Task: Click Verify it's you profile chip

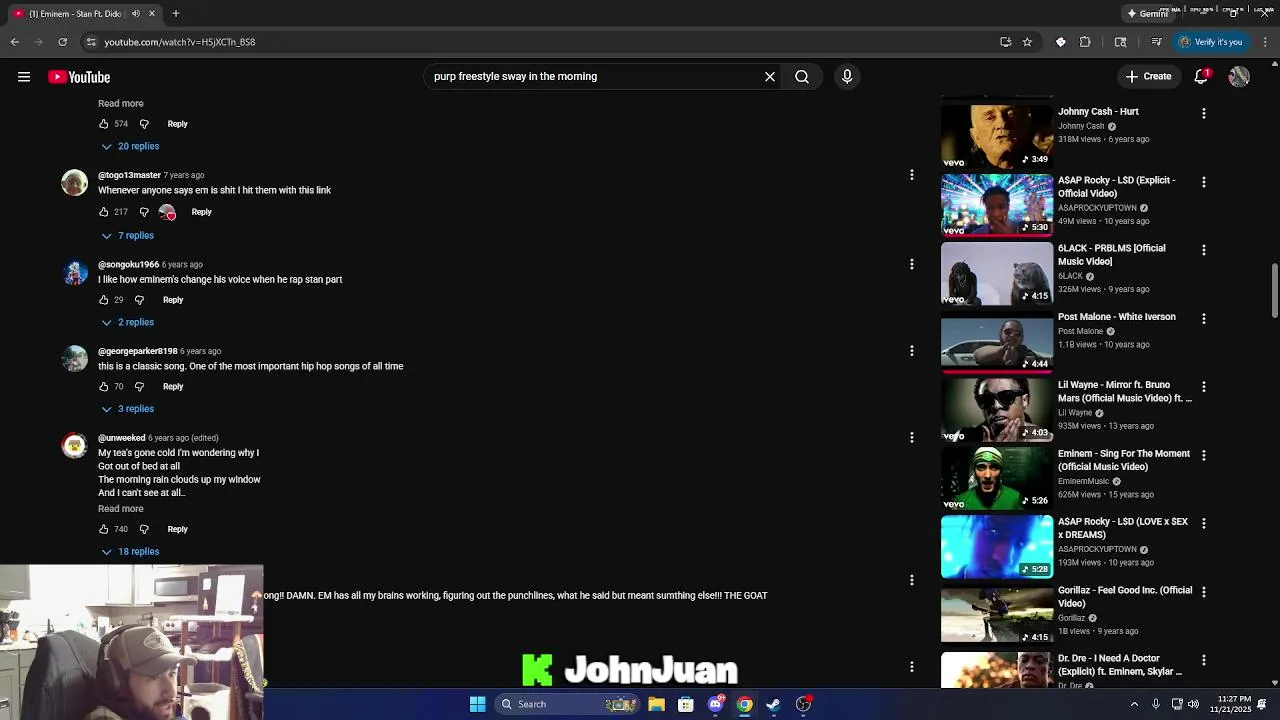Action: click(x=1210, y=42)
